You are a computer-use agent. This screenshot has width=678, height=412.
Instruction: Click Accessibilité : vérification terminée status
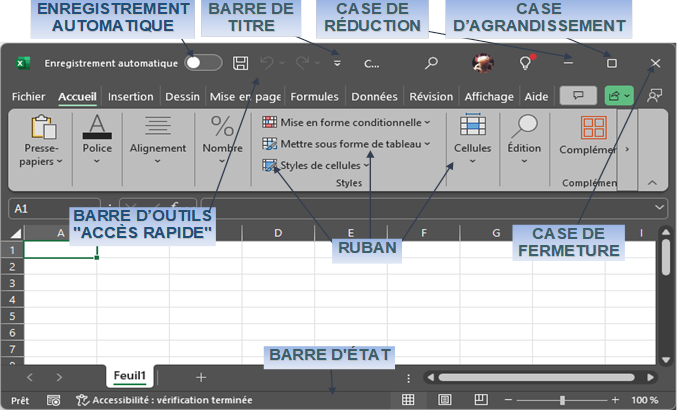coord(164,400)
